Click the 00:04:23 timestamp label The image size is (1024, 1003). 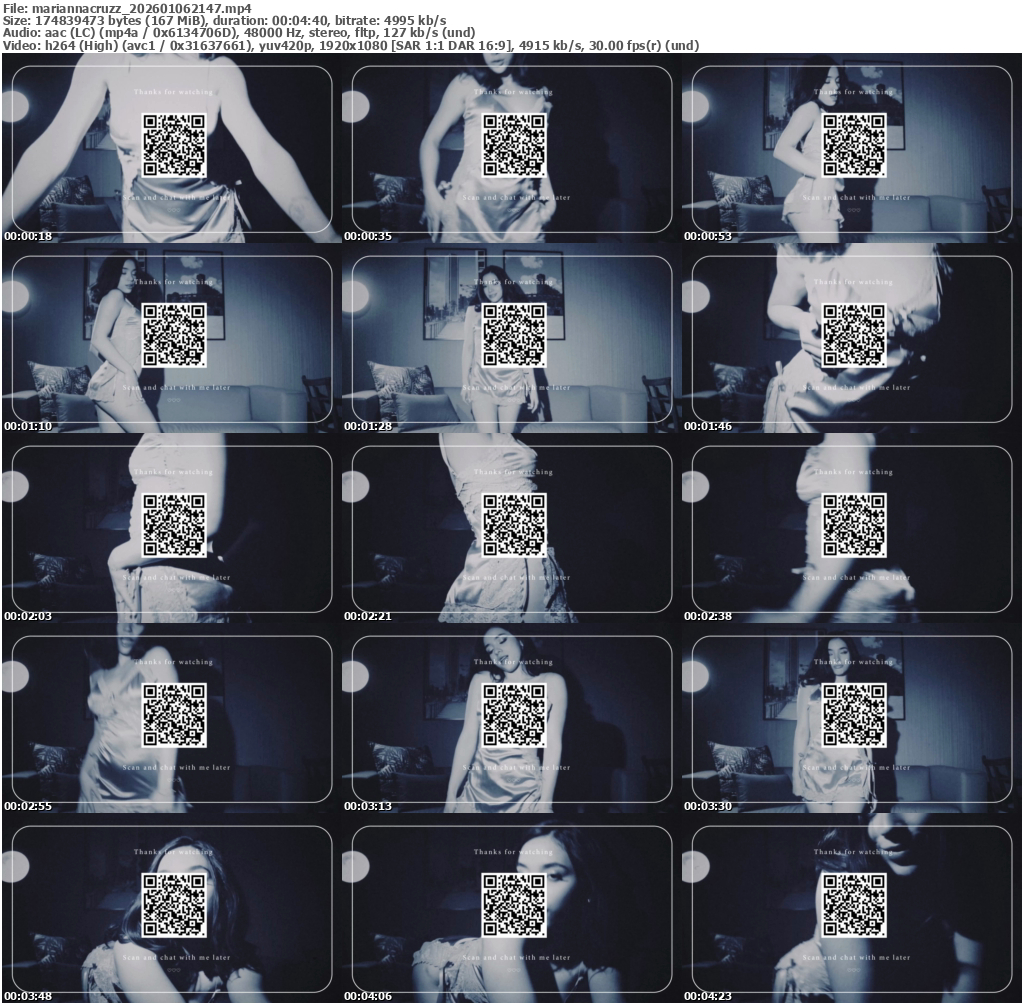[x=708, y=996]
